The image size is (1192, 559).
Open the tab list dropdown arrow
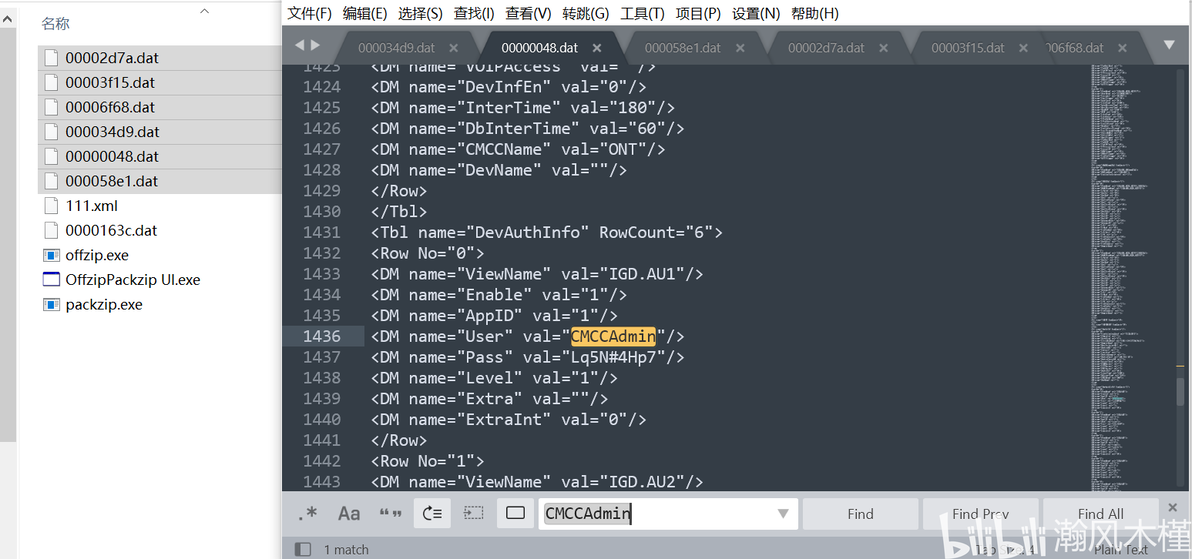click(x=1170, y=46)
